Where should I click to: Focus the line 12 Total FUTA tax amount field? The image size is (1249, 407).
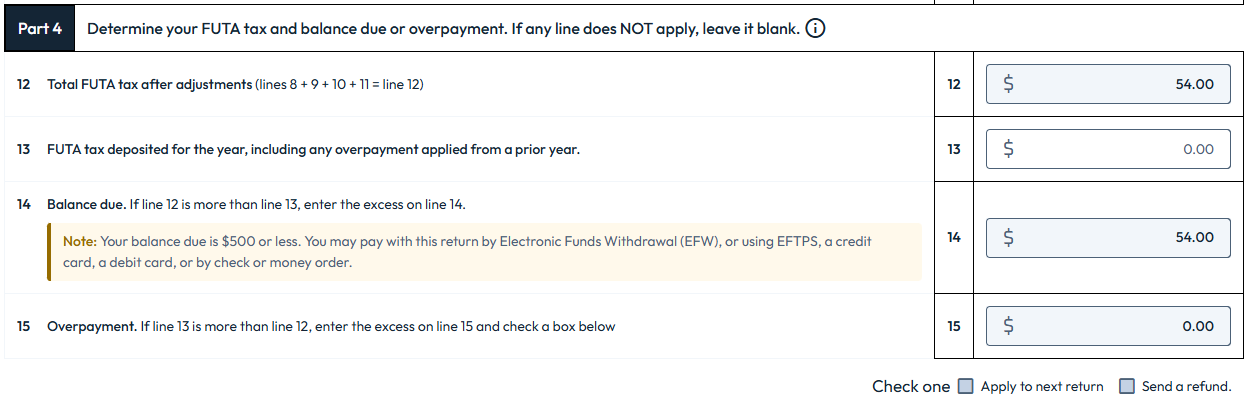(x=1120, y=84)
